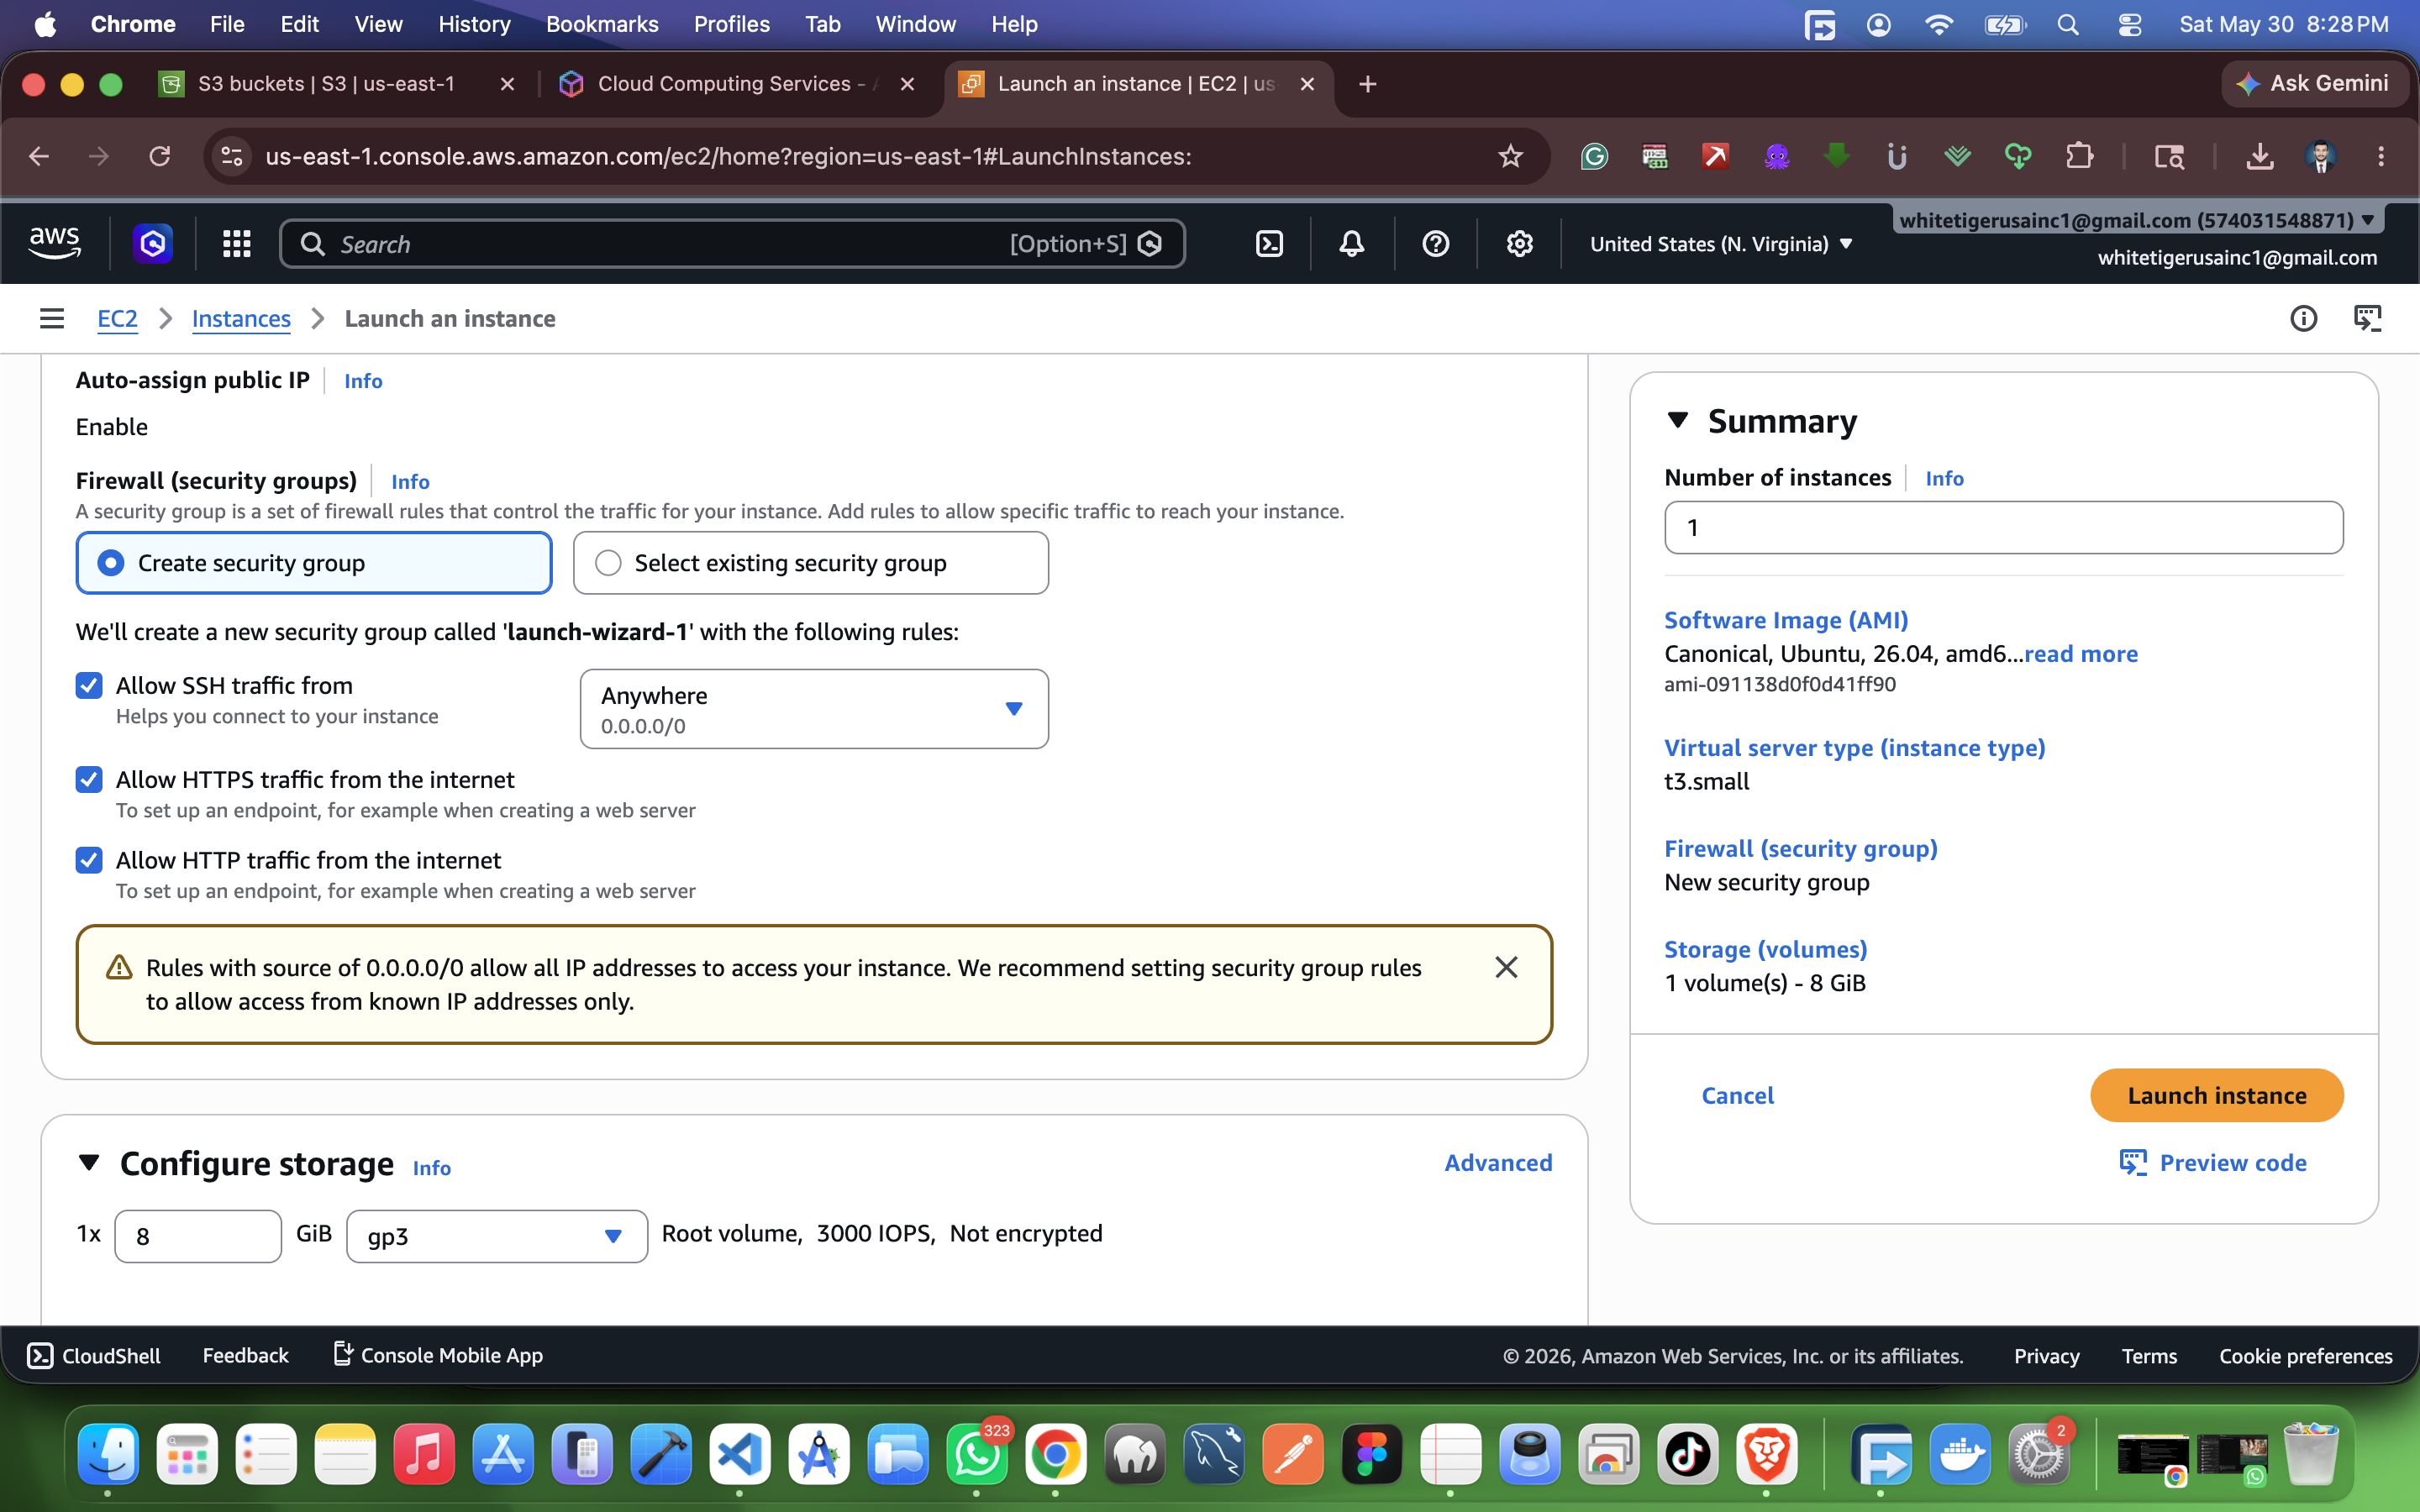The width and height of the screenshot is (2420, 1512).
Task: Open Visual Studio Code from the dock
Action: (x=740, y=1454)
